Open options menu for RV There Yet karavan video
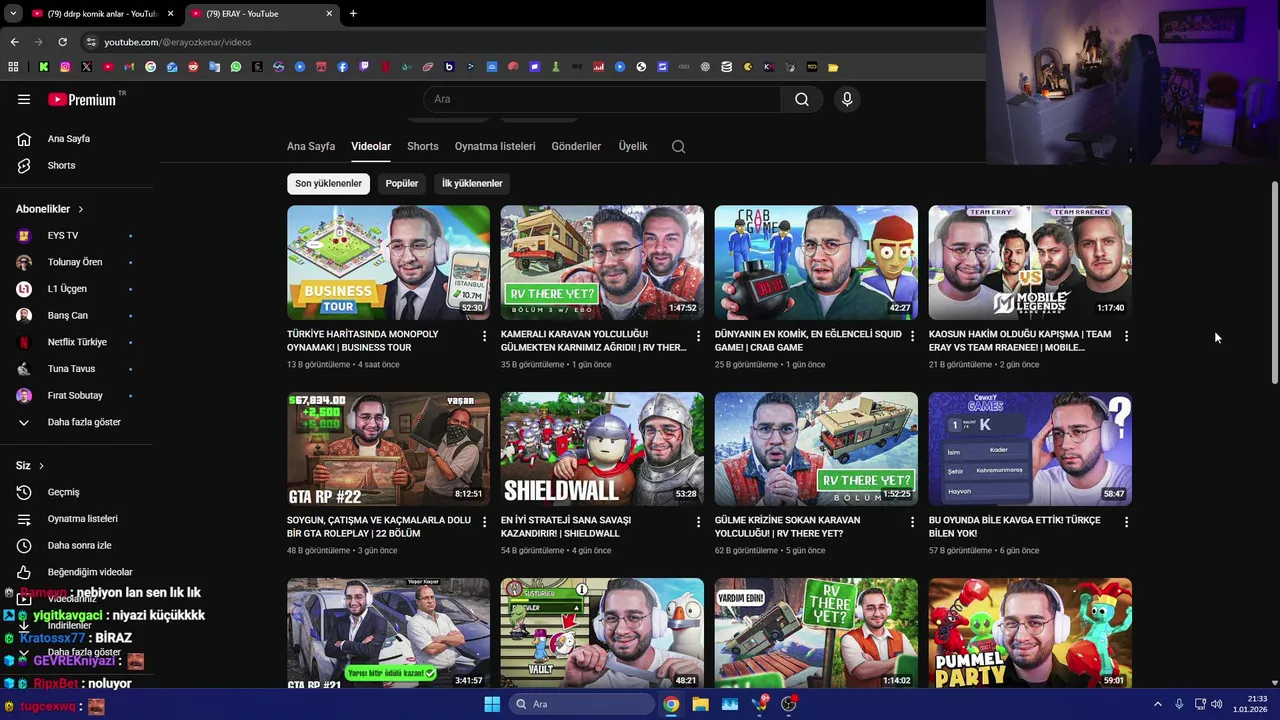This screenshot has width=1280, height=720. pyautogui.click(x=698, y=336)
